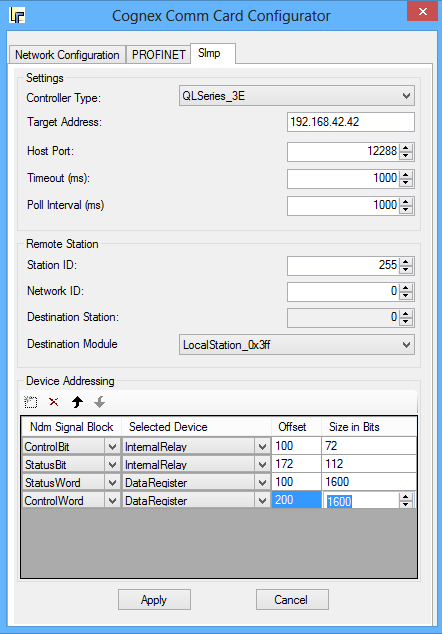Select StatusBit size cell 112
442x634 pixels.
coord(369,464)
